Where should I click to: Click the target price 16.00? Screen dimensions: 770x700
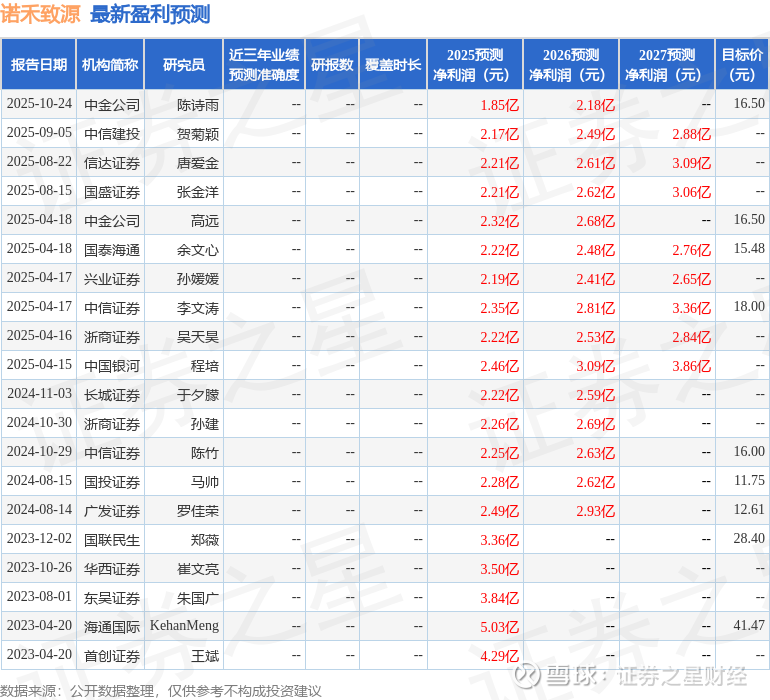pos(749,451)
